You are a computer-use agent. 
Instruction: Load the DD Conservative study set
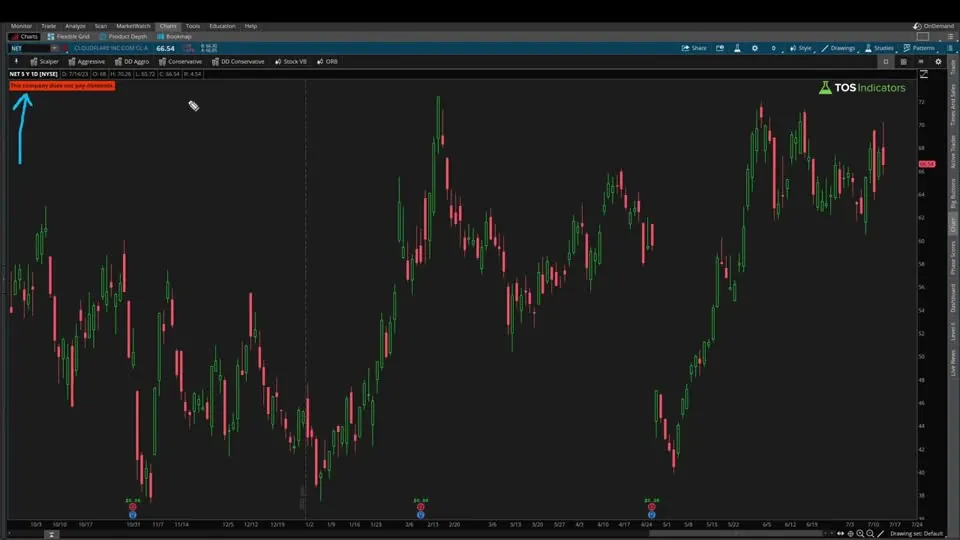(x=238, y=62)
